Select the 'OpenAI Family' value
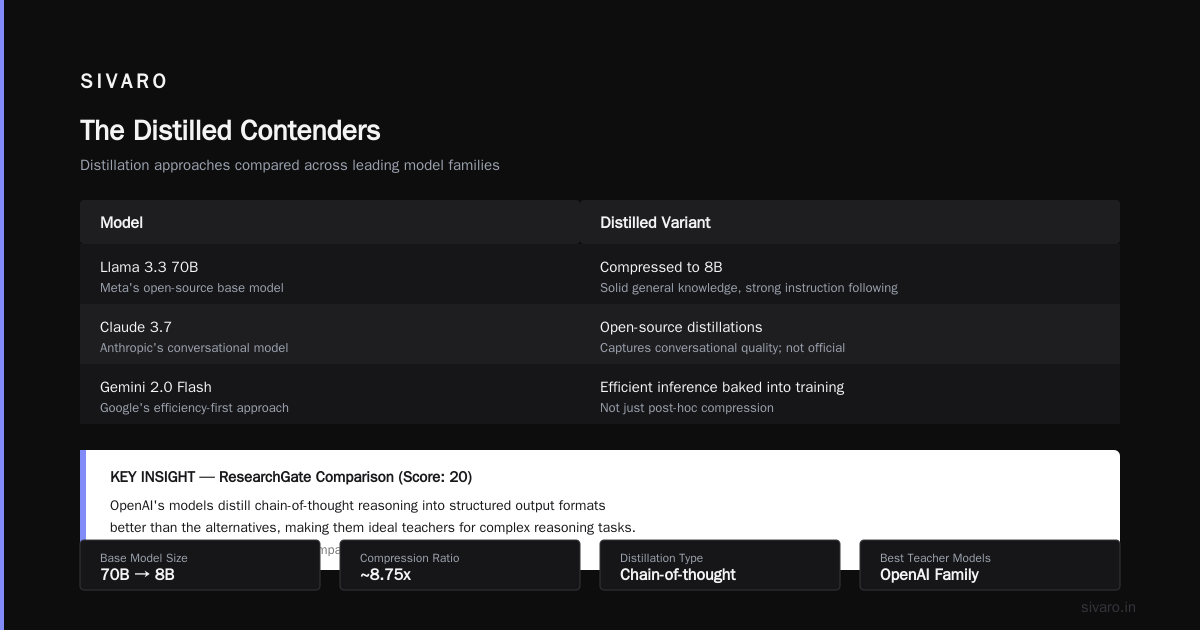This screenshot has width=1200, height=630. click(929, 575)
